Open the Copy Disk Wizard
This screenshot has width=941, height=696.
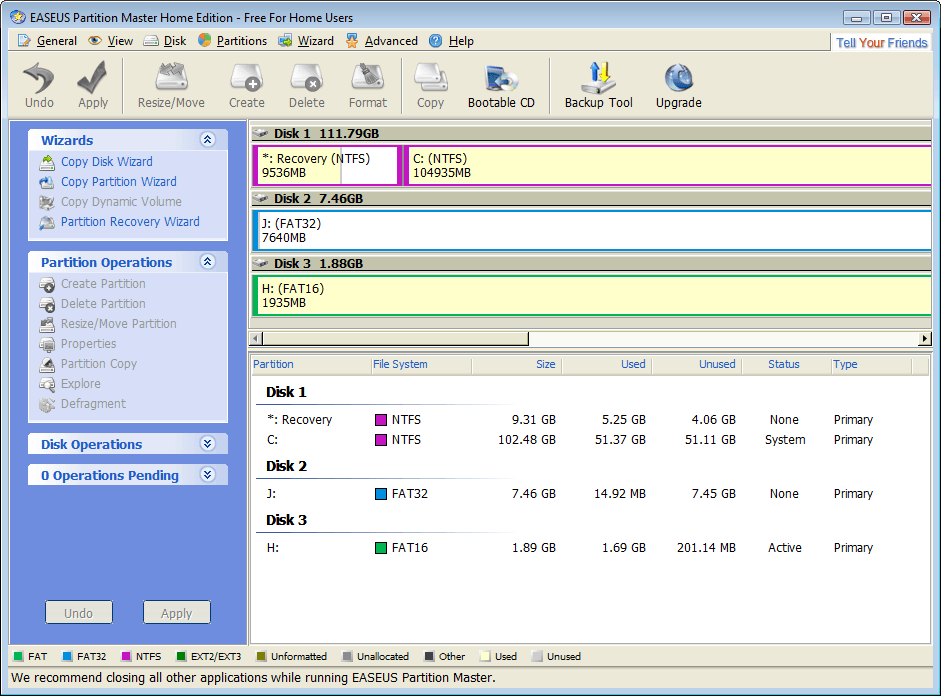pyautogui.click(x=106, y=161)
